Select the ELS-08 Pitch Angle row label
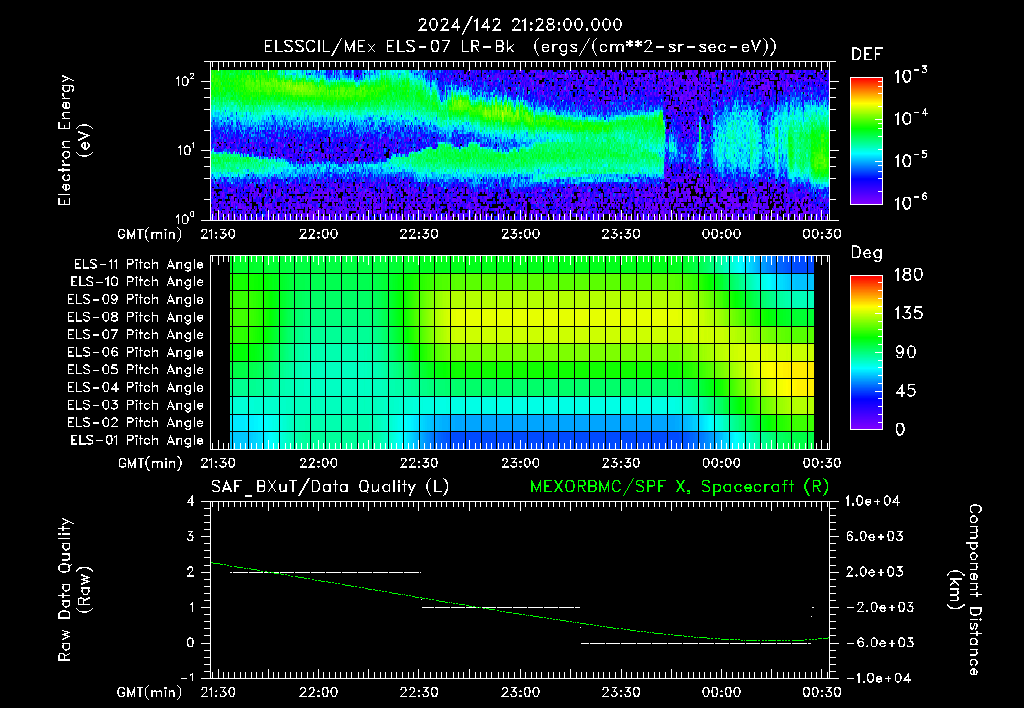The image size is (1024, 708). (135, 317)
